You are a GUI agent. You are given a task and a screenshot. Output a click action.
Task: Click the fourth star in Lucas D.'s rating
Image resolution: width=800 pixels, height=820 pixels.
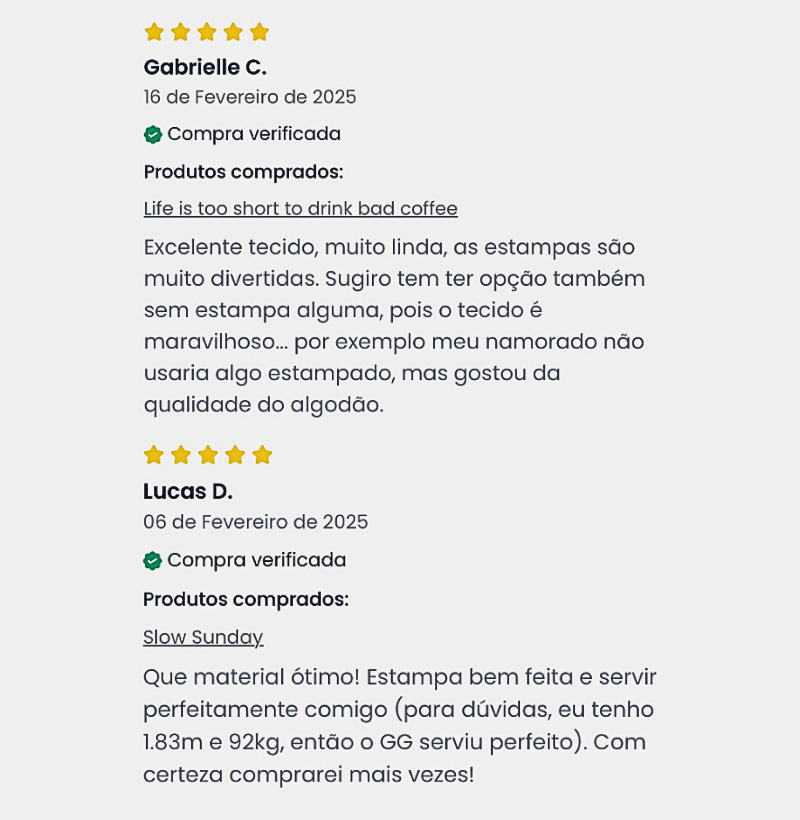click(235, 455)
